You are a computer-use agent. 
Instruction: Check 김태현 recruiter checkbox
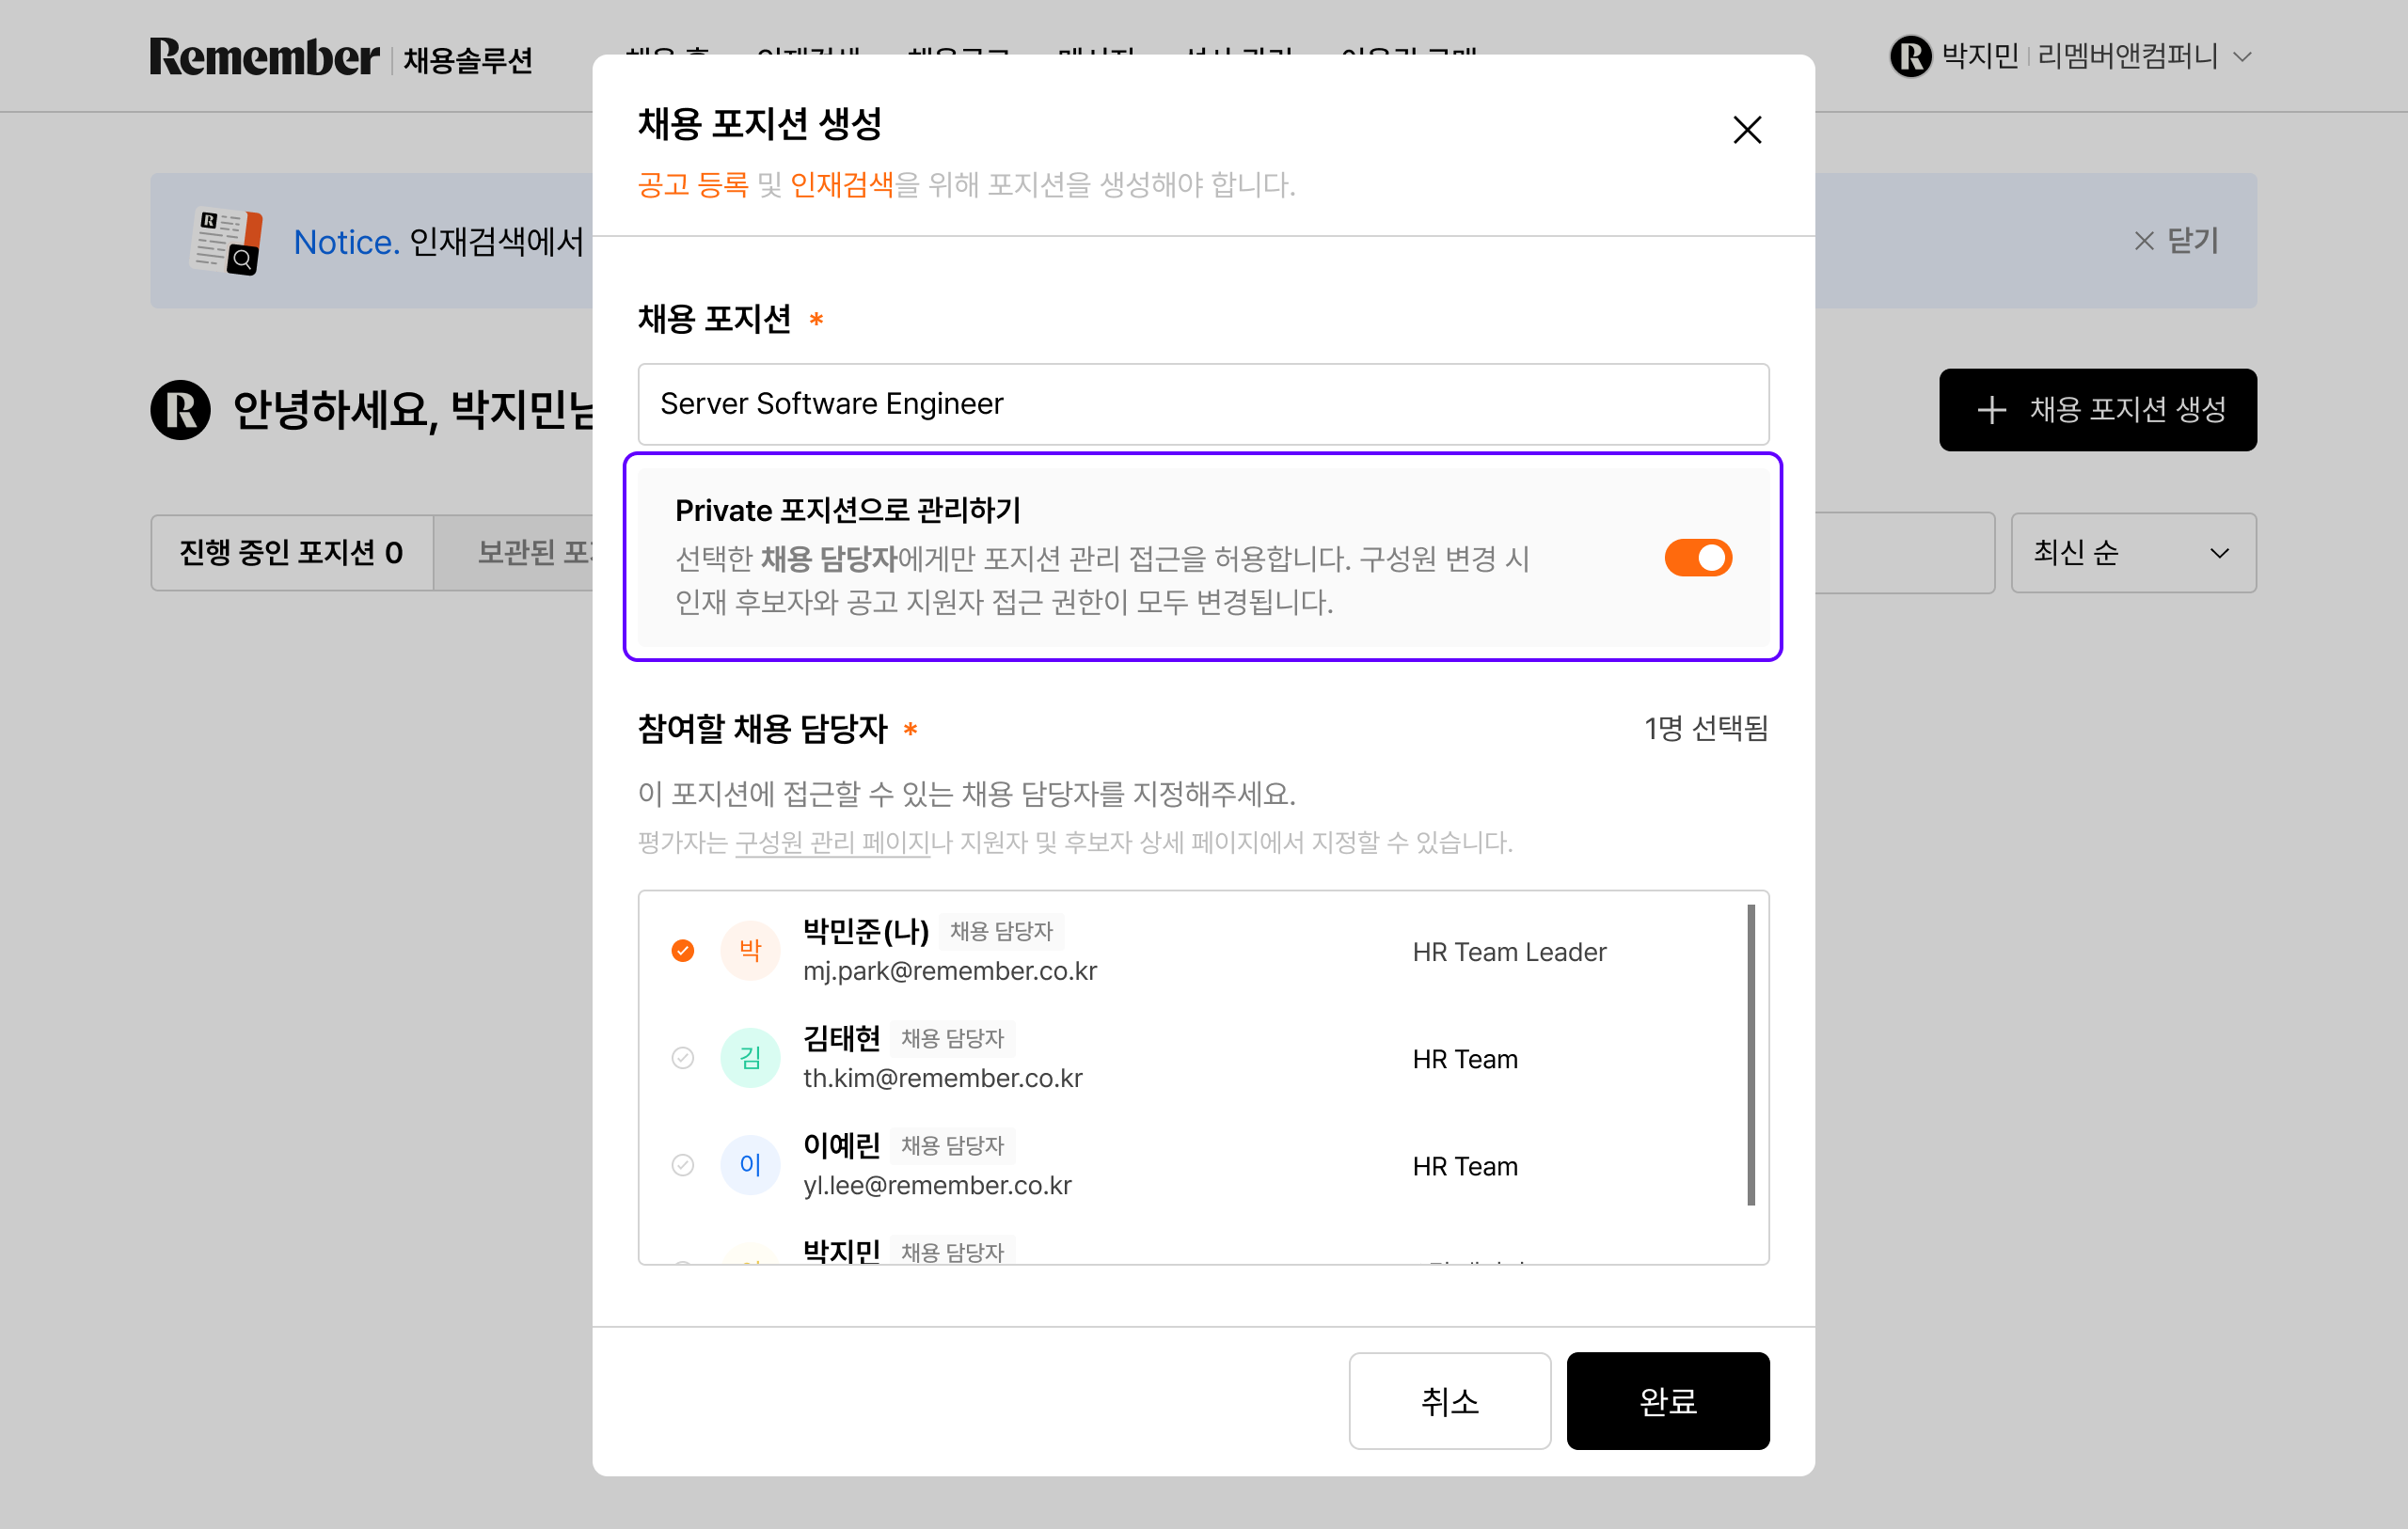pyautogui.click(x=683, y=1057)
